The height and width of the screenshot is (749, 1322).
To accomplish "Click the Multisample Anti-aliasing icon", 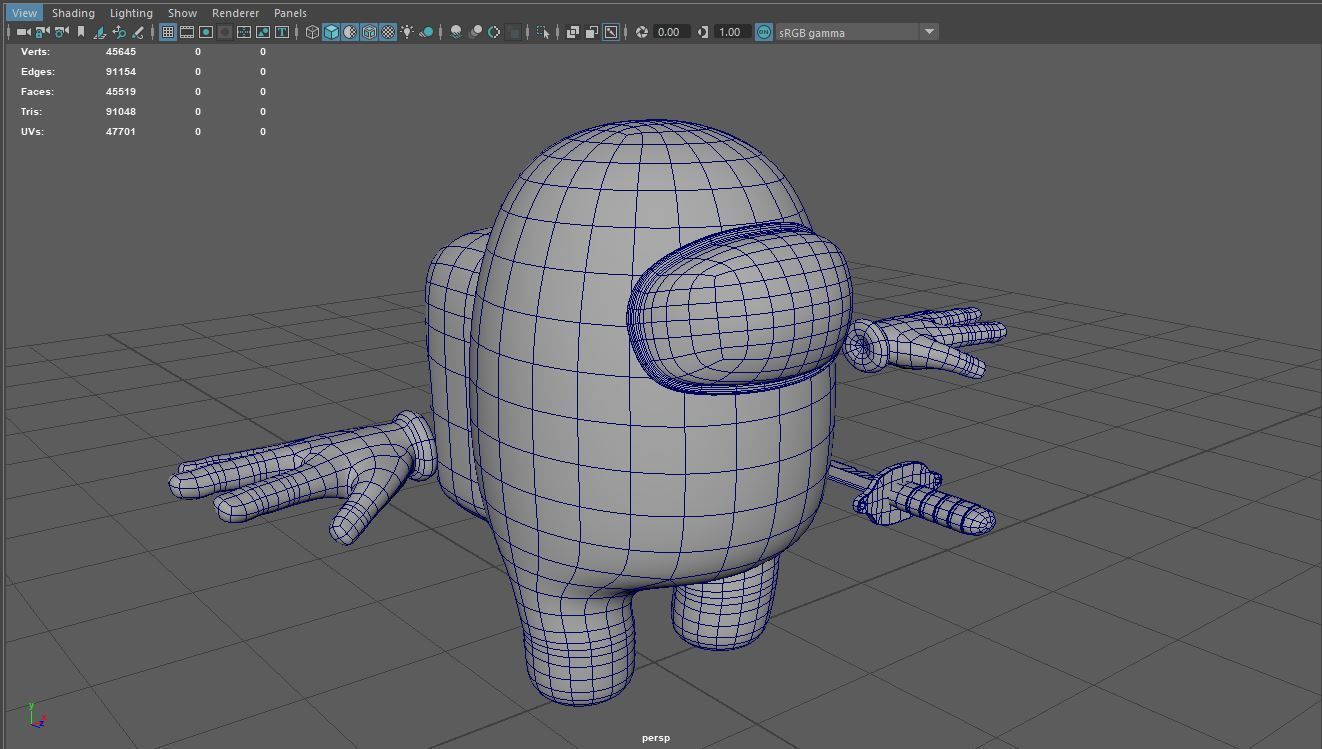I will click(494, 32).
